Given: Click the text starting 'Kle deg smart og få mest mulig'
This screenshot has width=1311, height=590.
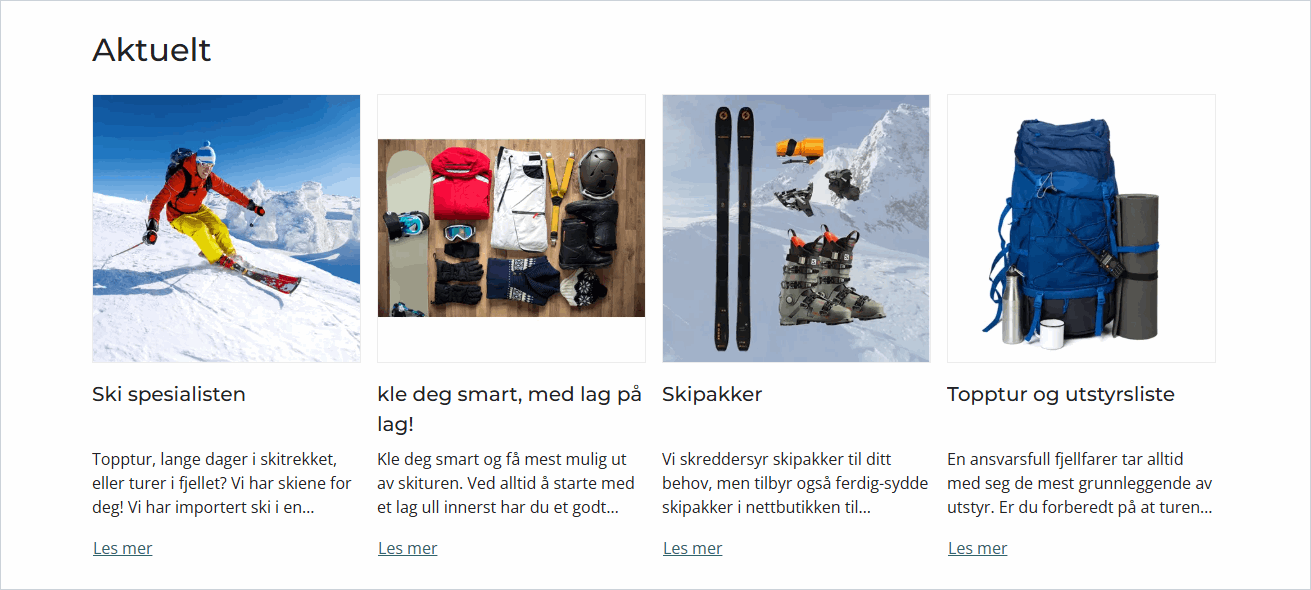Looking at the screenshot, I should coord(506,483).
